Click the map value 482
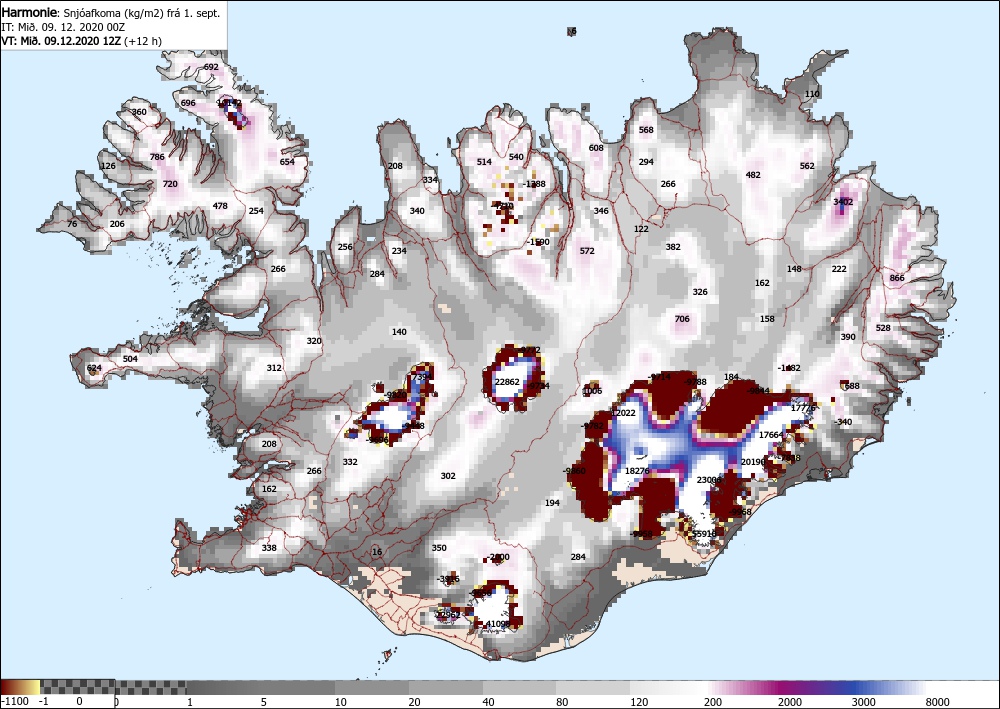The image size is (1000, 709). pos(753,175)
